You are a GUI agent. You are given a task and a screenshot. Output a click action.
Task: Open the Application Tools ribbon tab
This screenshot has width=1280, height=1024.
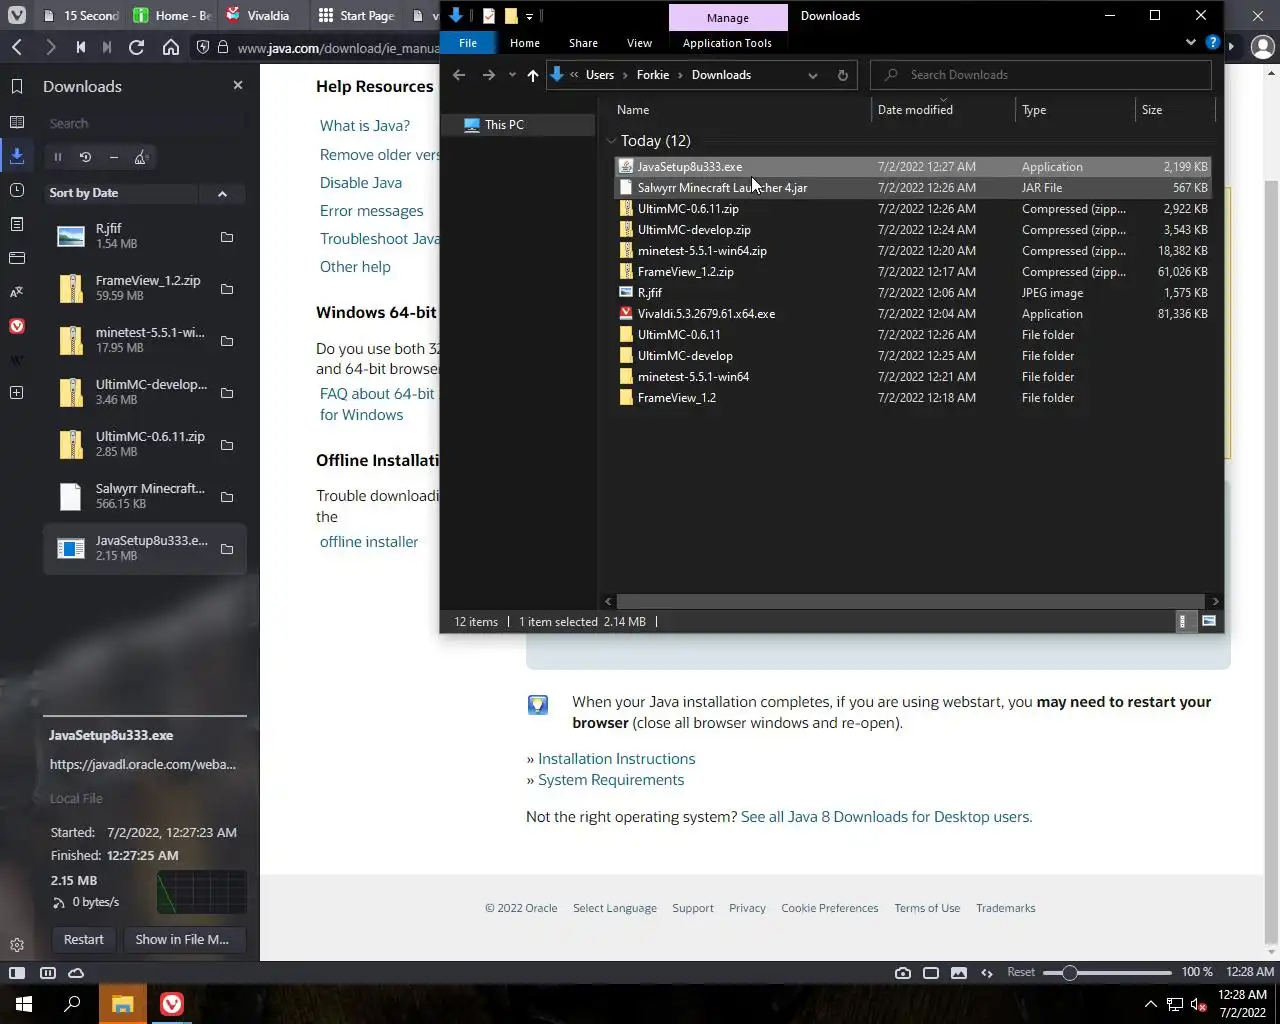(727, 43)
